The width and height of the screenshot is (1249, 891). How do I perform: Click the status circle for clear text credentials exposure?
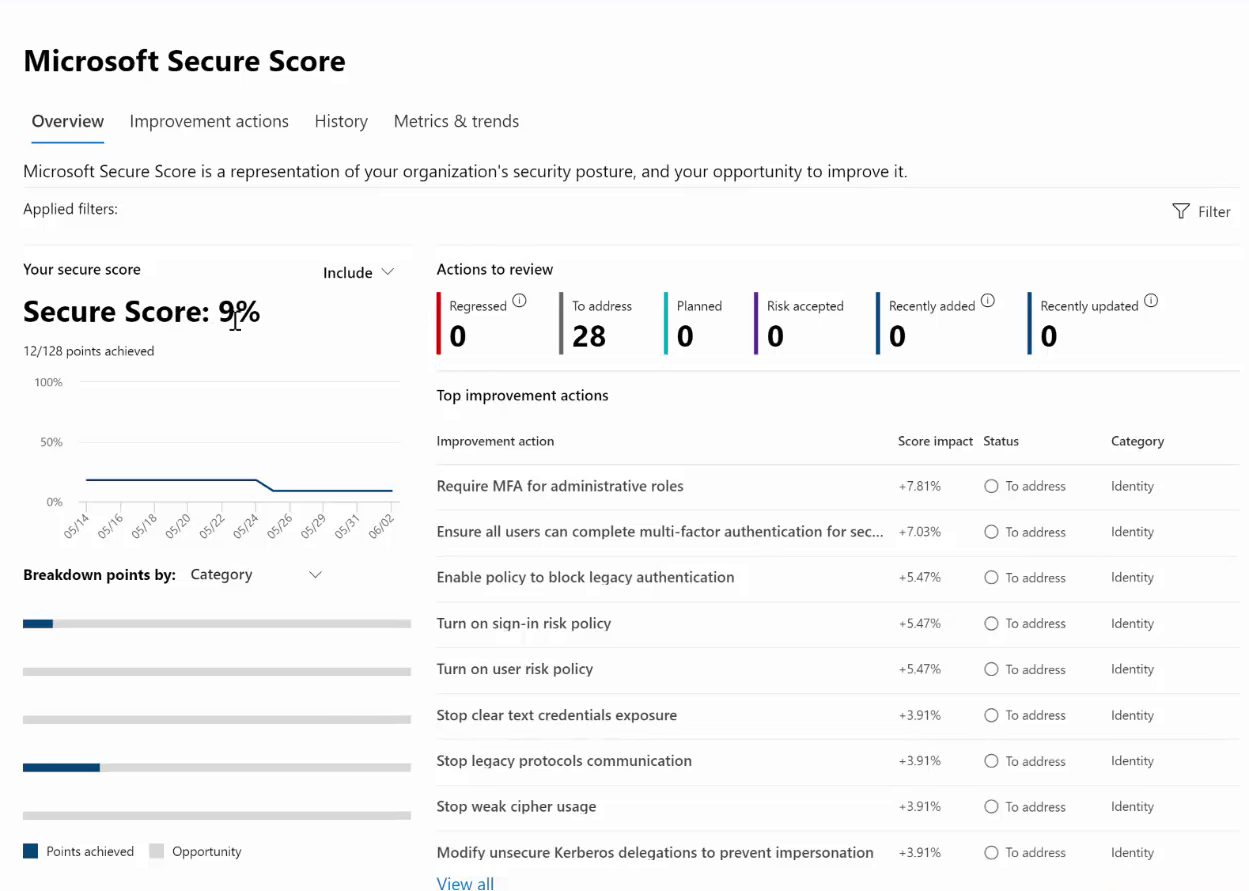point(991,716)
